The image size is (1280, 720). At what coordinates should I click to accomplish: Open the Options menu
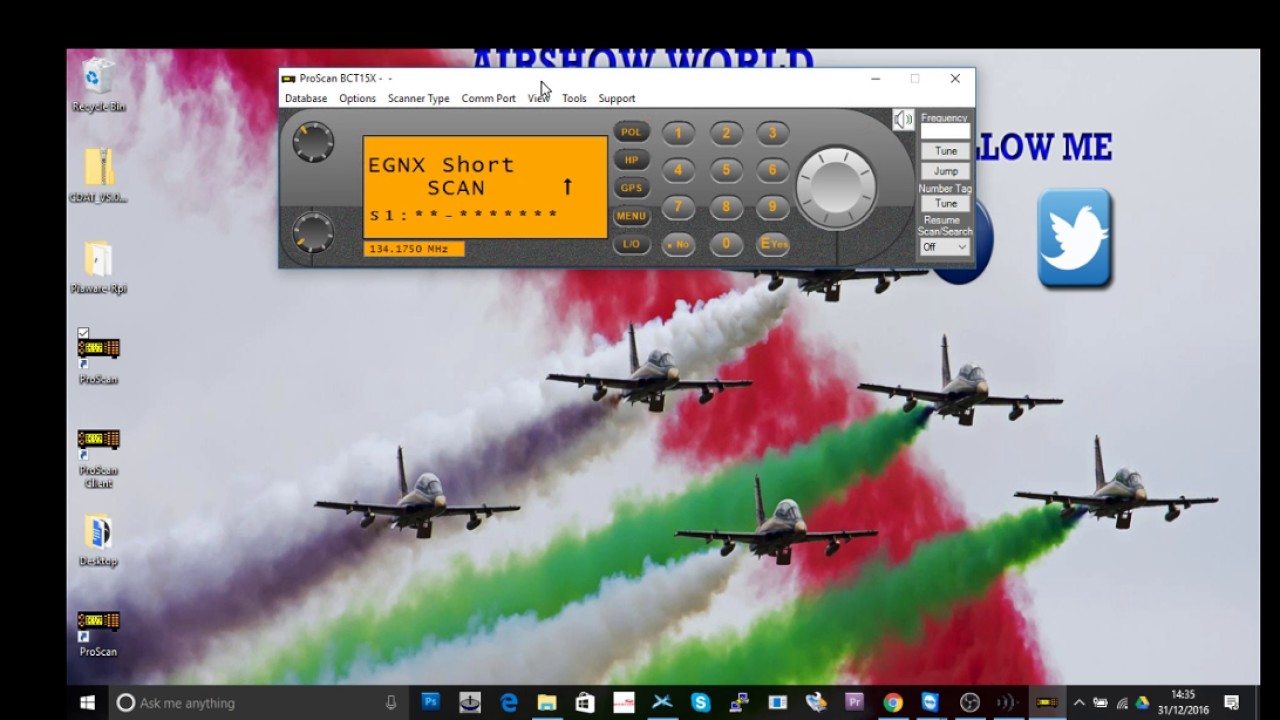point(357,98)
